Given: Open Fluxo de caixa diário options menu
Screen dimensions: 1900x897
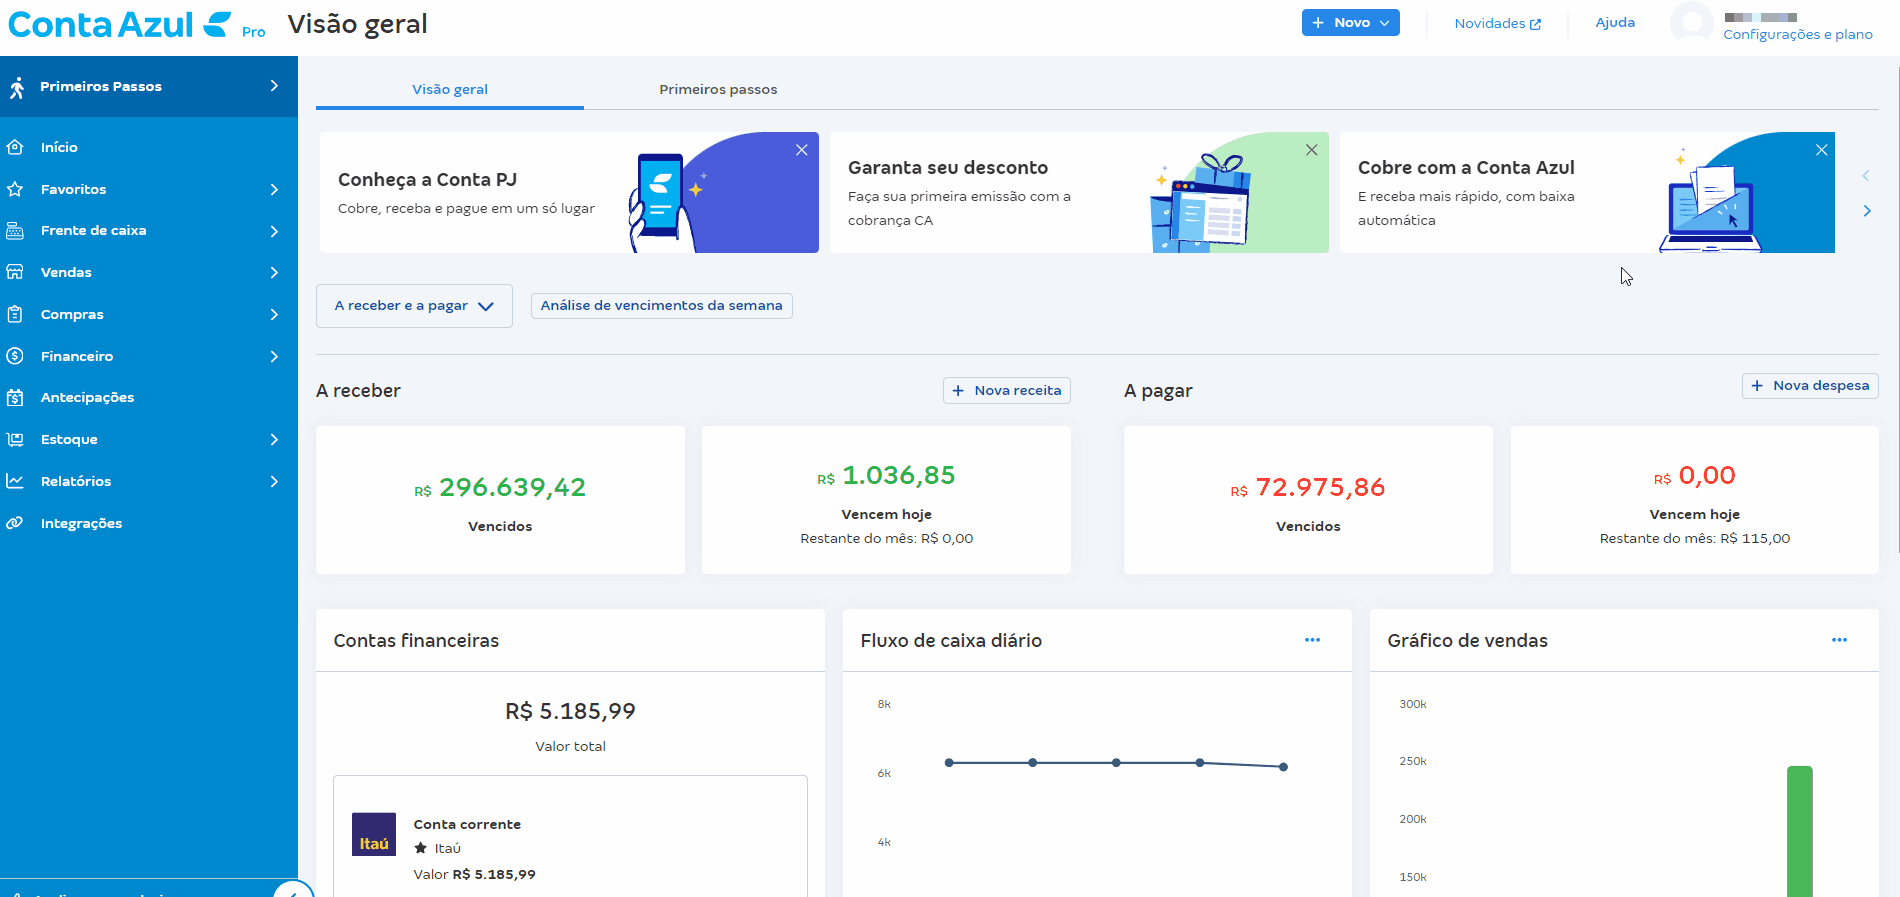Looking at the screenshot, I should [x=1313, y=640].
